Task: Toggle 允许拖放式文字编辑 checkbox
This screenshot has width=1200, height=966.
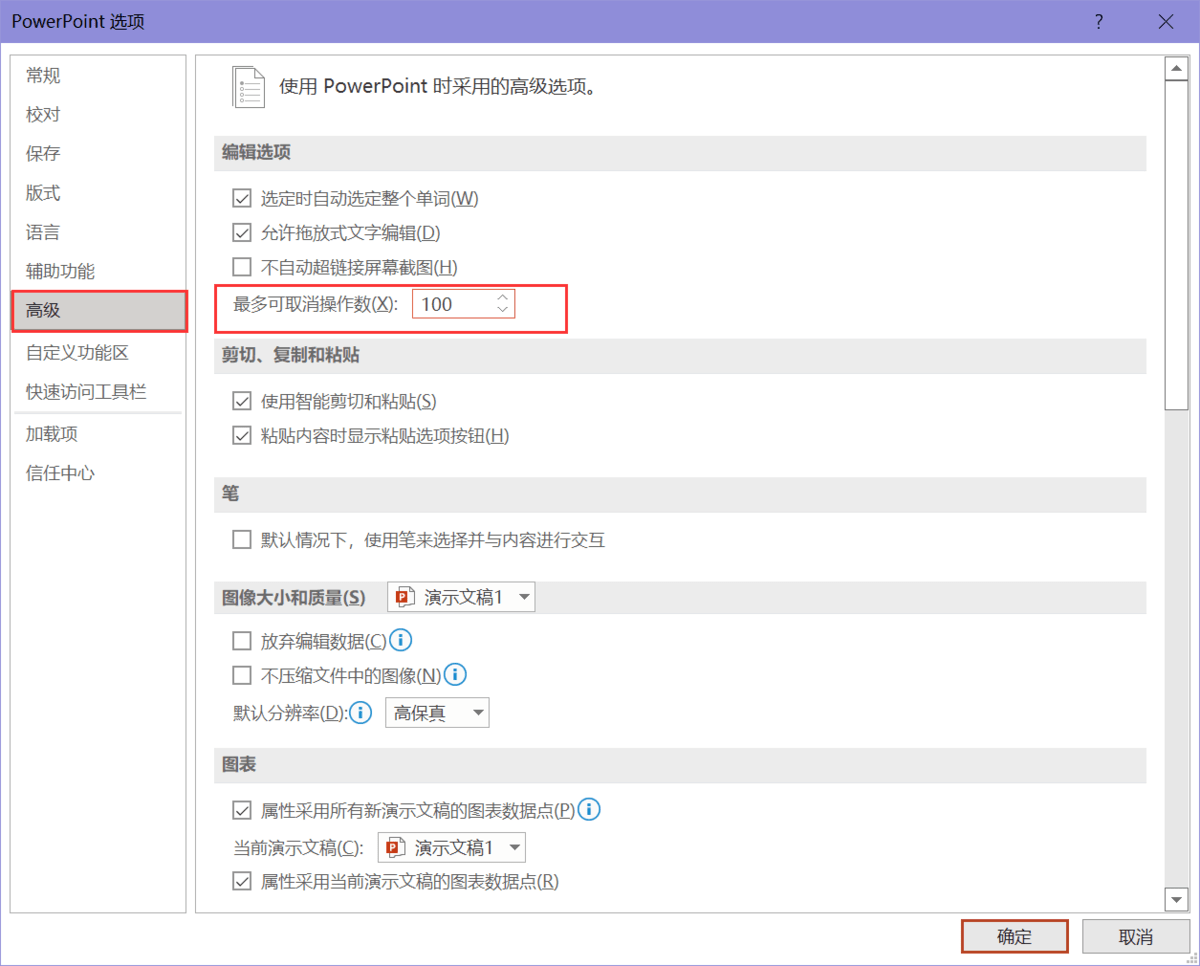Action: click(241, 233)
